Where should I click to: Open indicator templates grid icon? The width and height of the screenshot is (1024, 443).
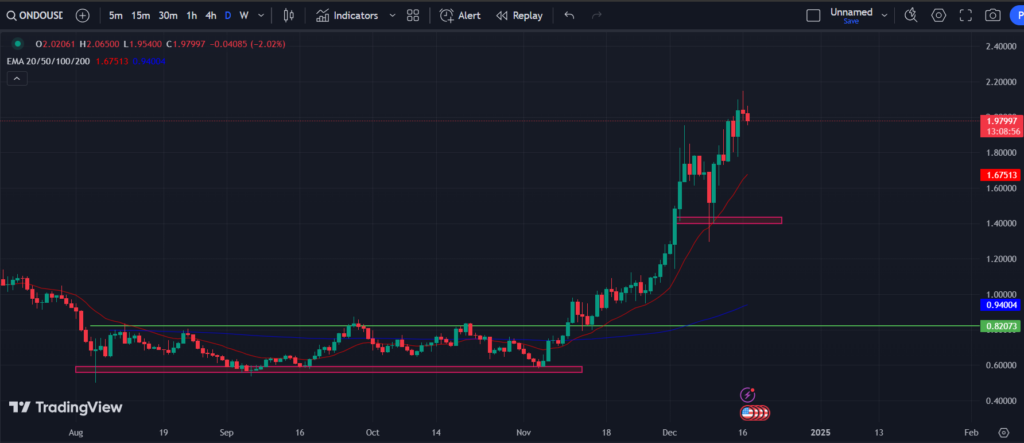[413, 16]
